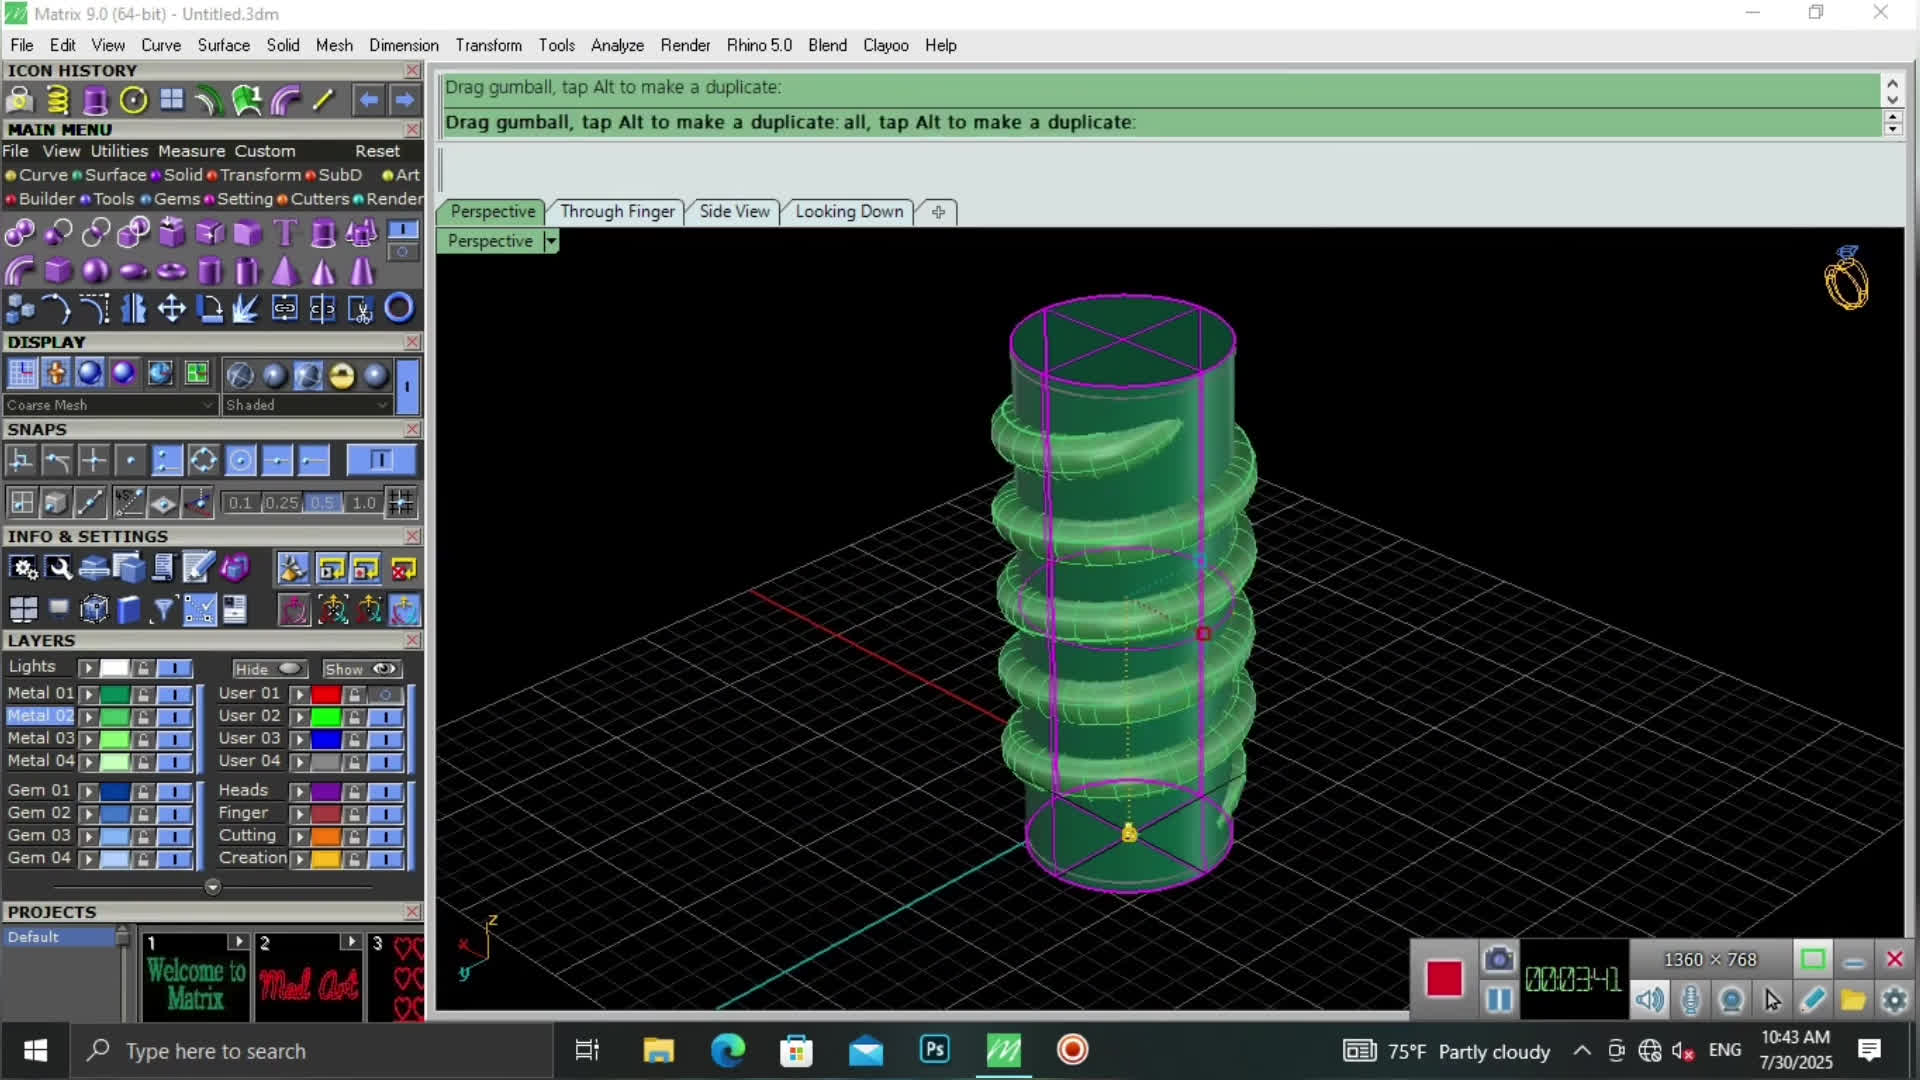Click the Hide layers button

[x=268, y=669]
